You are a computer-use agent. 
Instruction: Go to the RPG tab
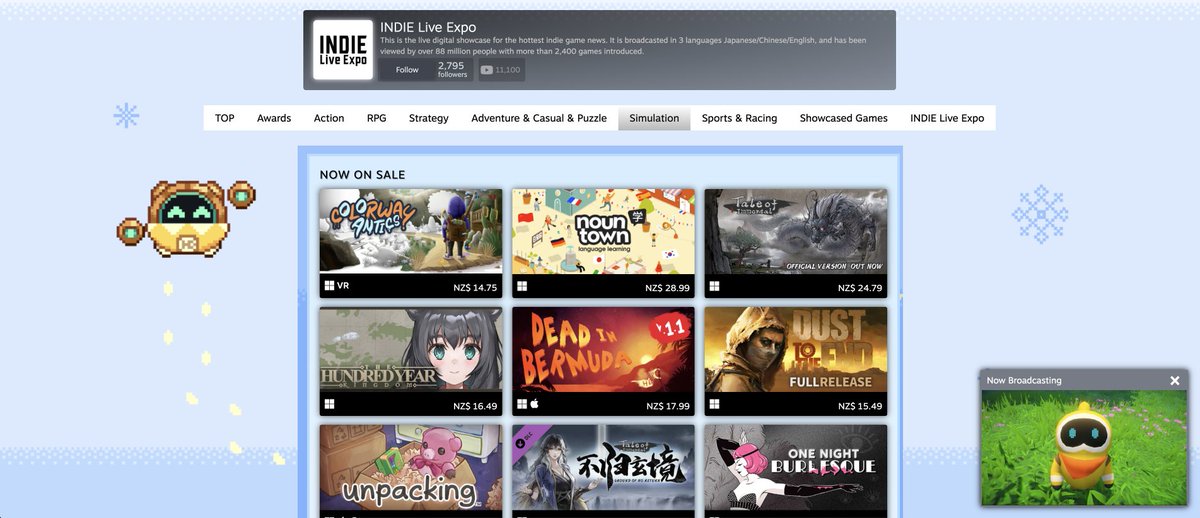pos(376,118)
